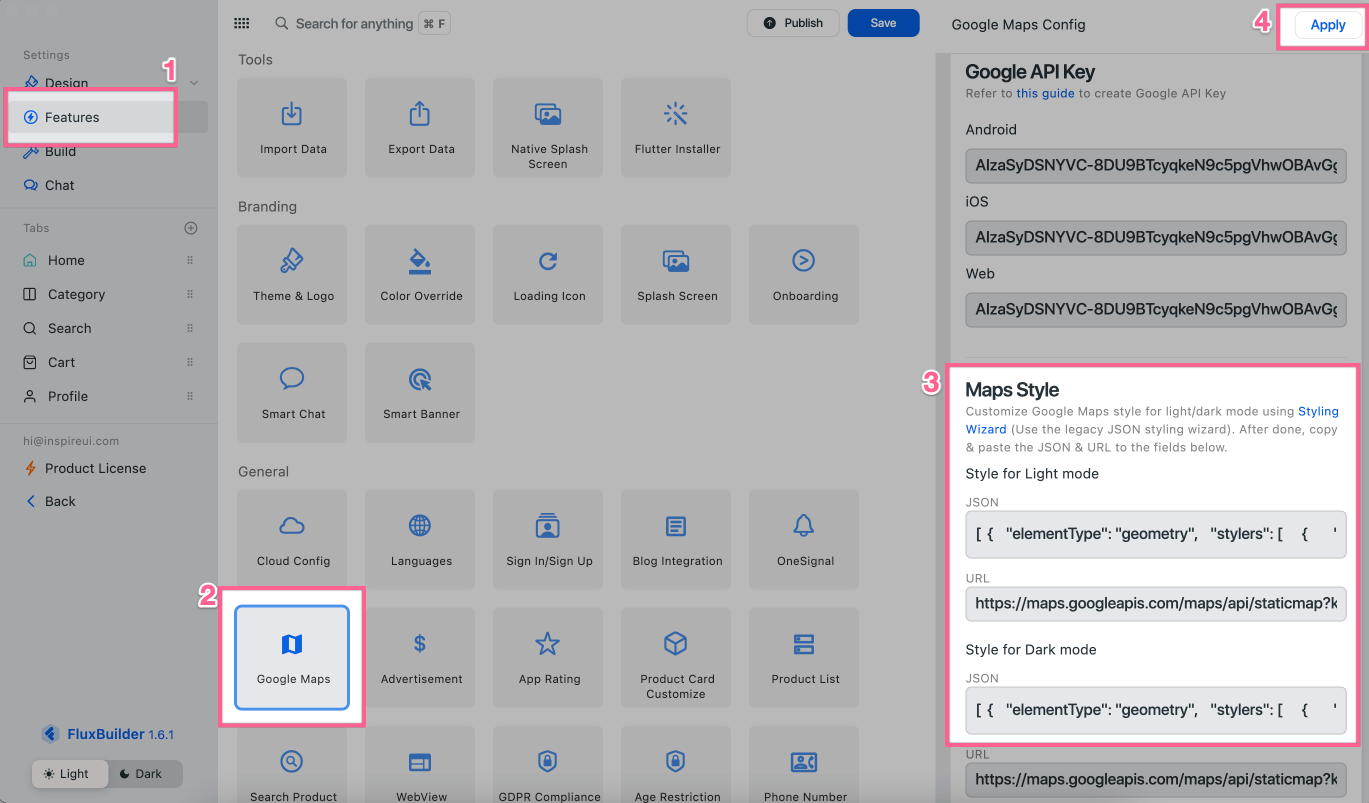Viewport: 1369px width, 803px height.
Task: Select the Theme & Logo tile
Action: click(x=292, y=274)
